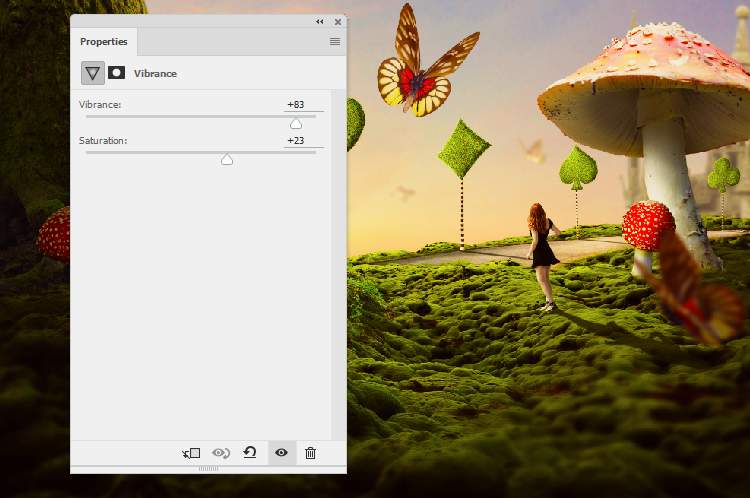Click the Saturation value field showing +23
This screenshot has height=498, width=750.
[x=296, y=141]
